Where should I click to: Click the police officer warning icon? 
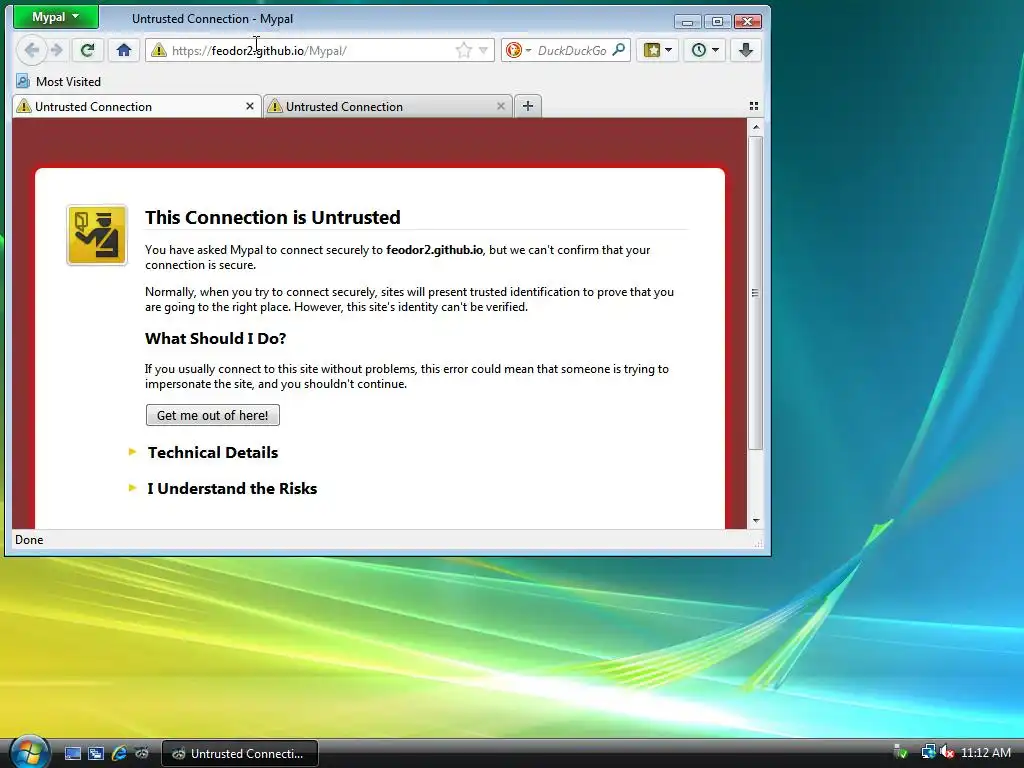97,235
